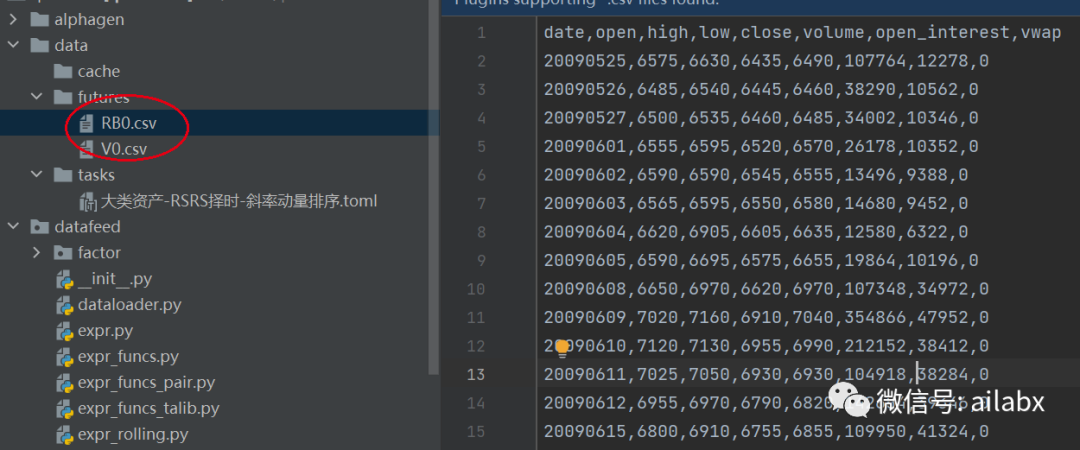Click the expr_funcs_talib.py Python file icon
1080x450 pixels.
point(65,409)
